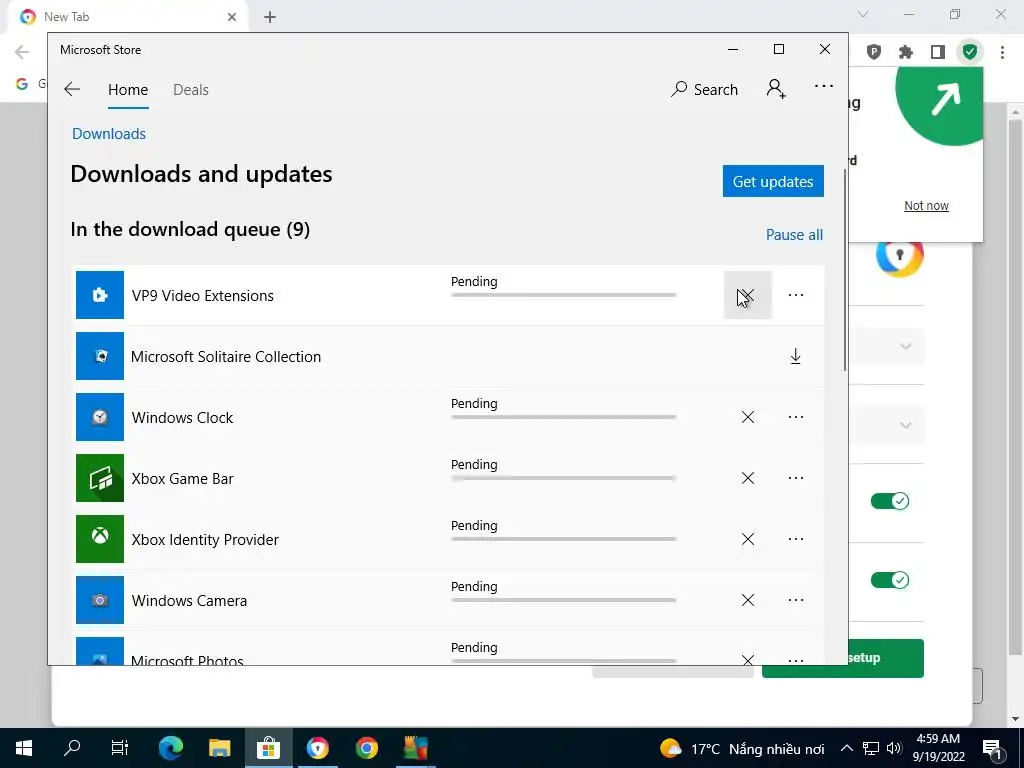Viewport: 1024px width, 768px height.
Task: Open more options for Xbox Game Bar
Action: tap(795, 478)
